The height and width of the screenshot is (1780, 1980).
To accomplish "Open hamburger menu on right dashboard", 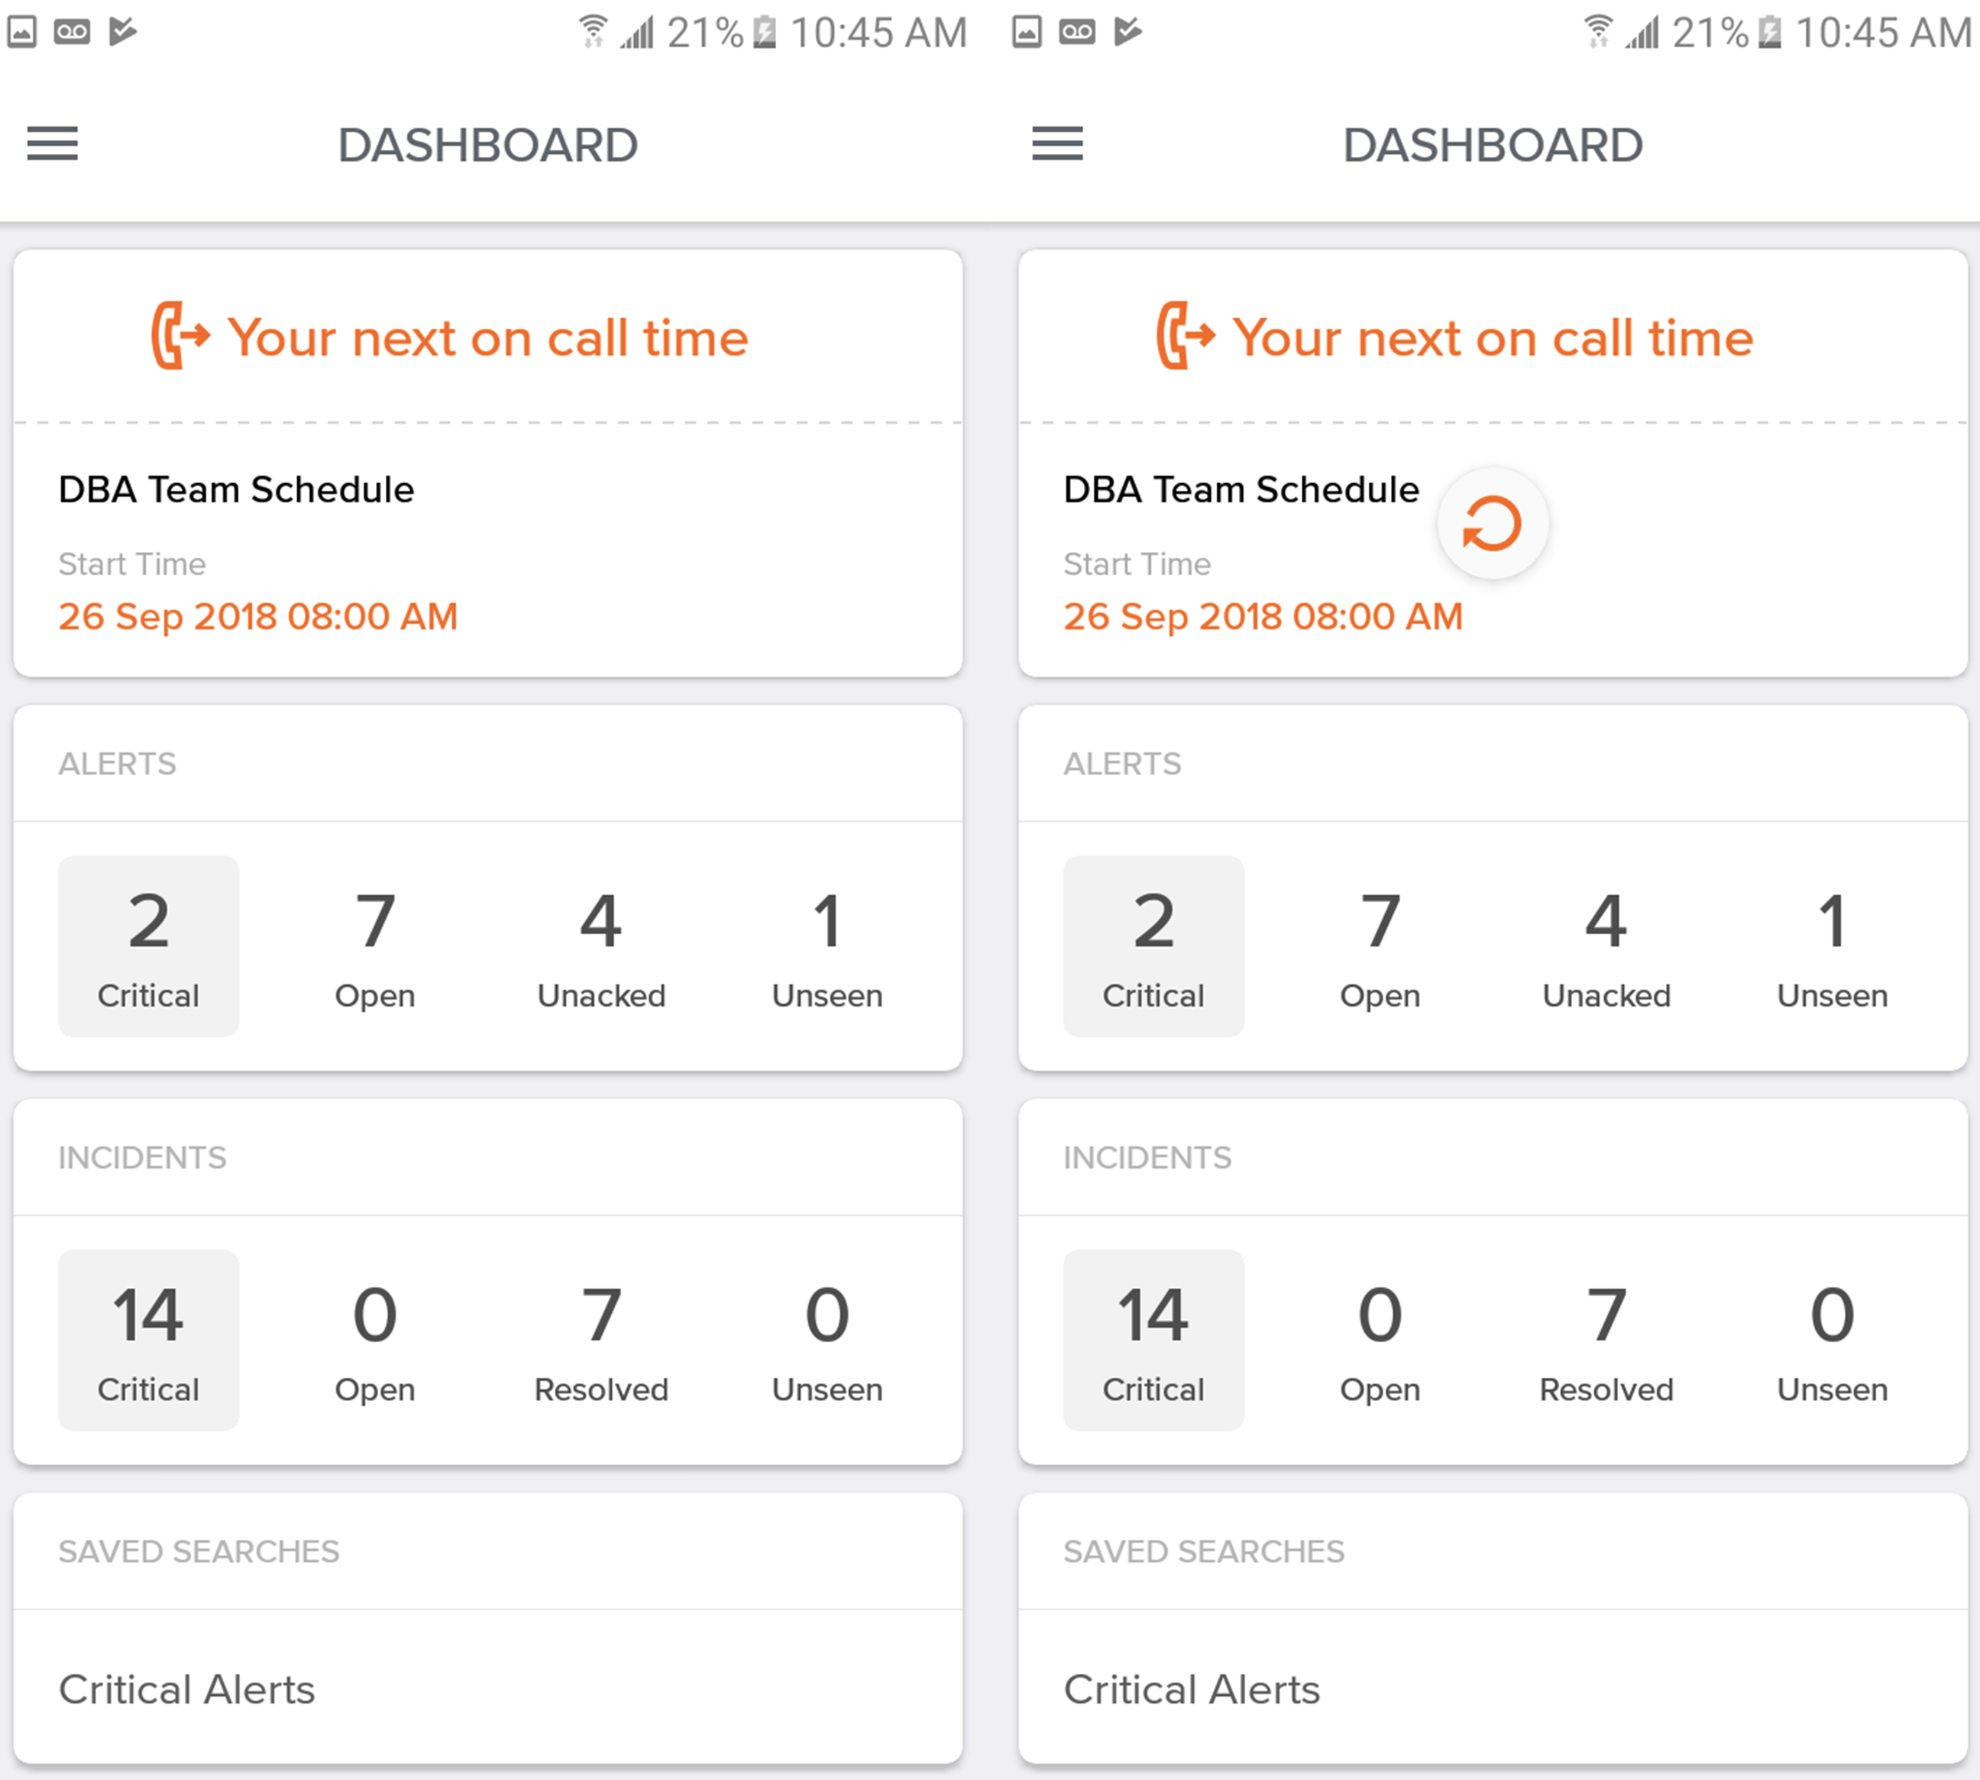I will pos(1057,146).
